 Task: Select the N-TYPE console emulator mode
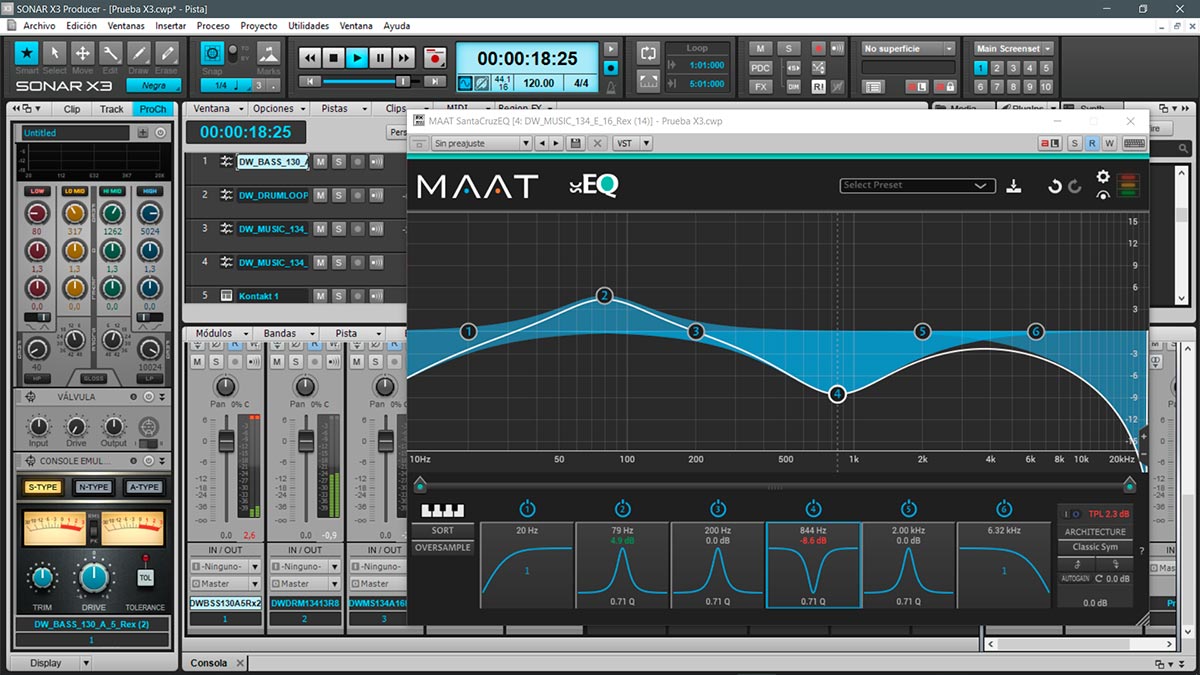tap(94, 487)
